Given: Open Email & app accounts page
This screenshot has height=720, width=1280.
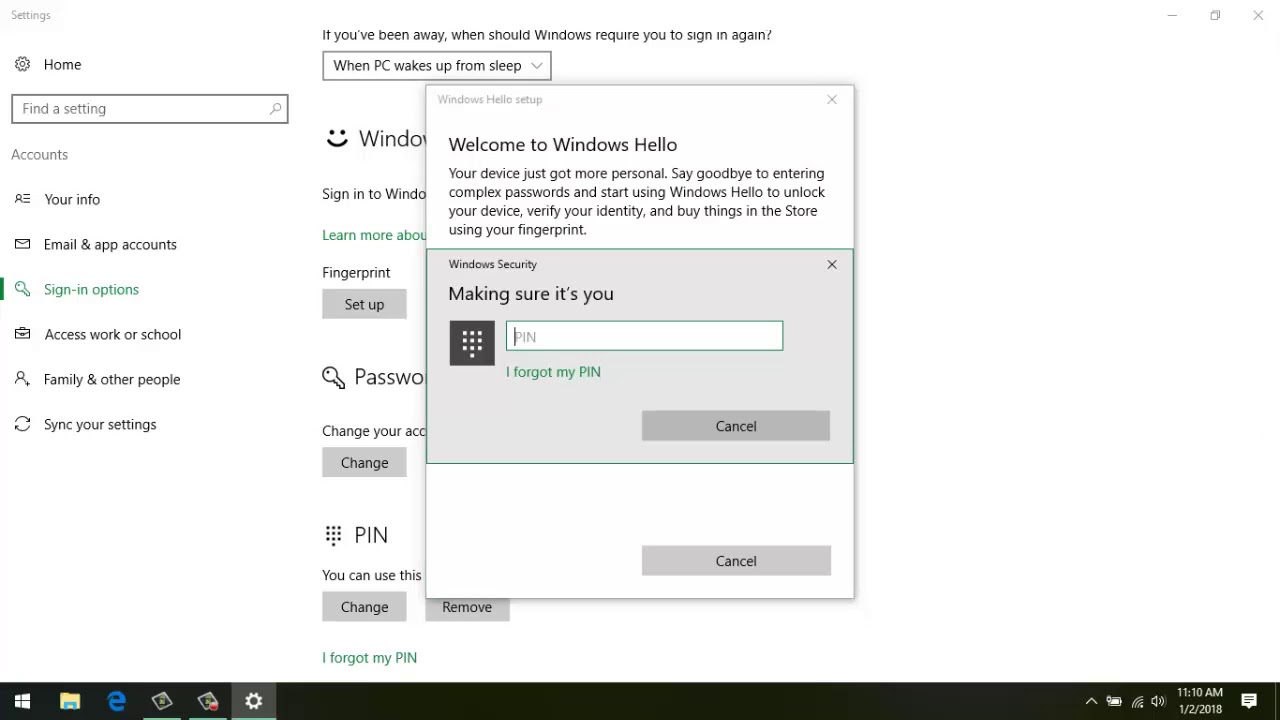Looking at the screenshot, I should pyautogui.click(x=110, y=244).
